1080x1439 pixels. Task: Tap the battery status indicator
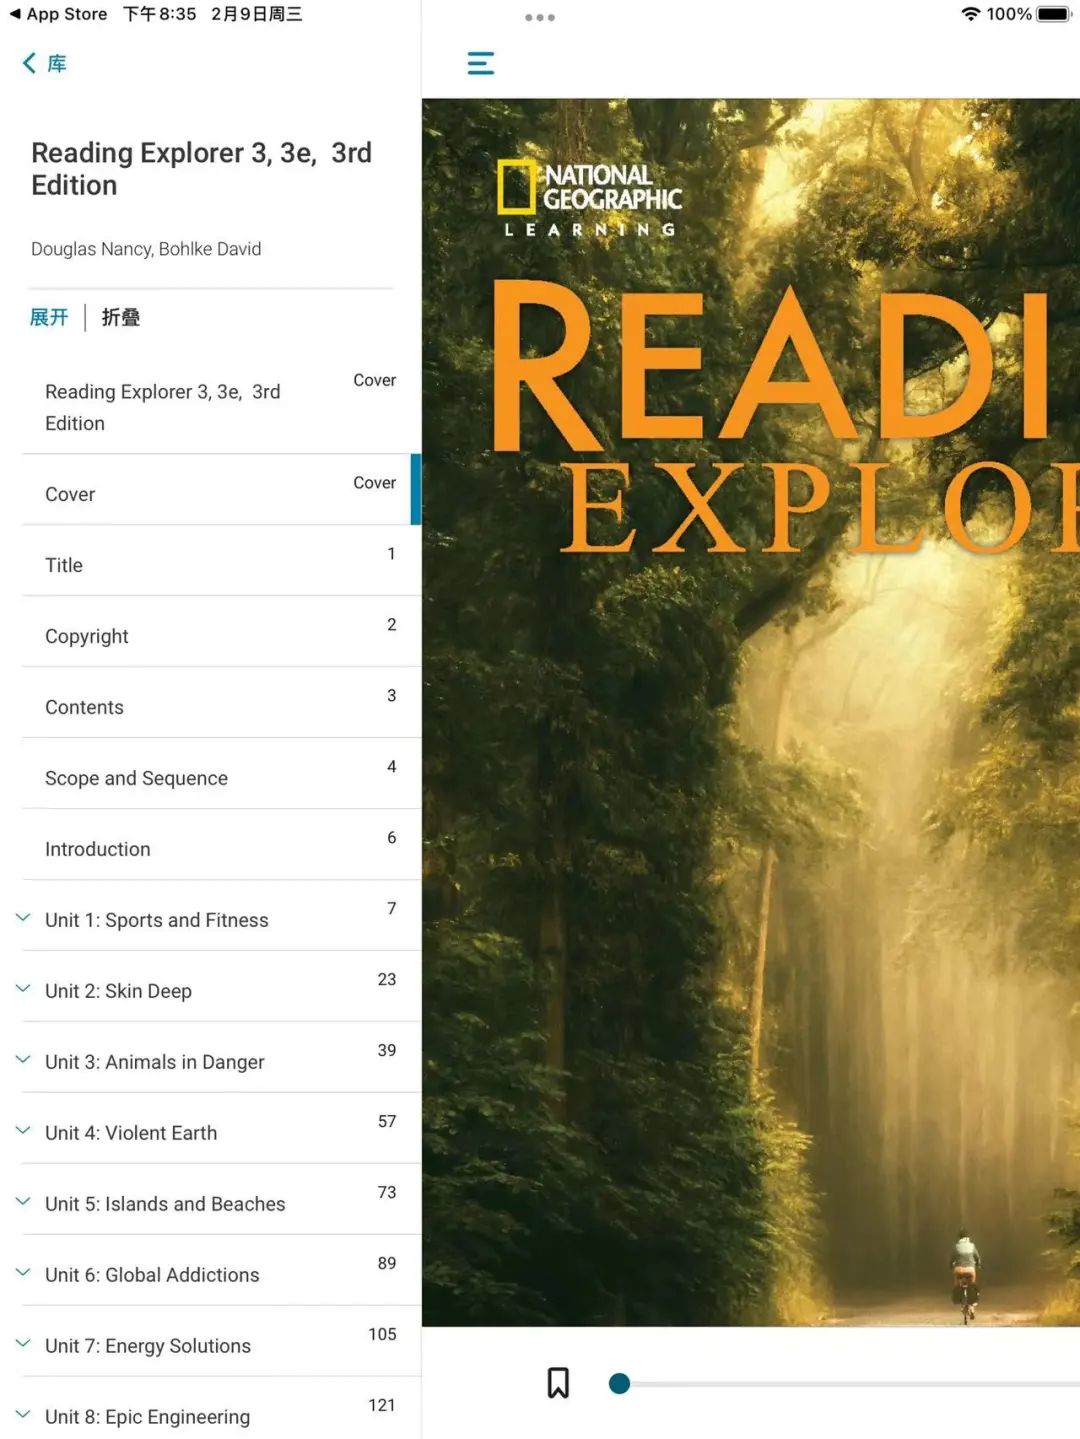tap(1055, 14)
